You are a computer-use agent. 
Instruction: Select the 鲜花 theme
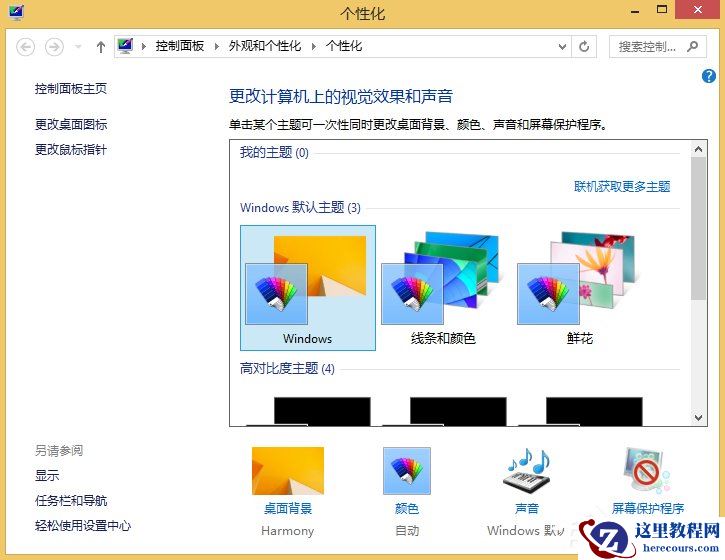coord(579,288)
